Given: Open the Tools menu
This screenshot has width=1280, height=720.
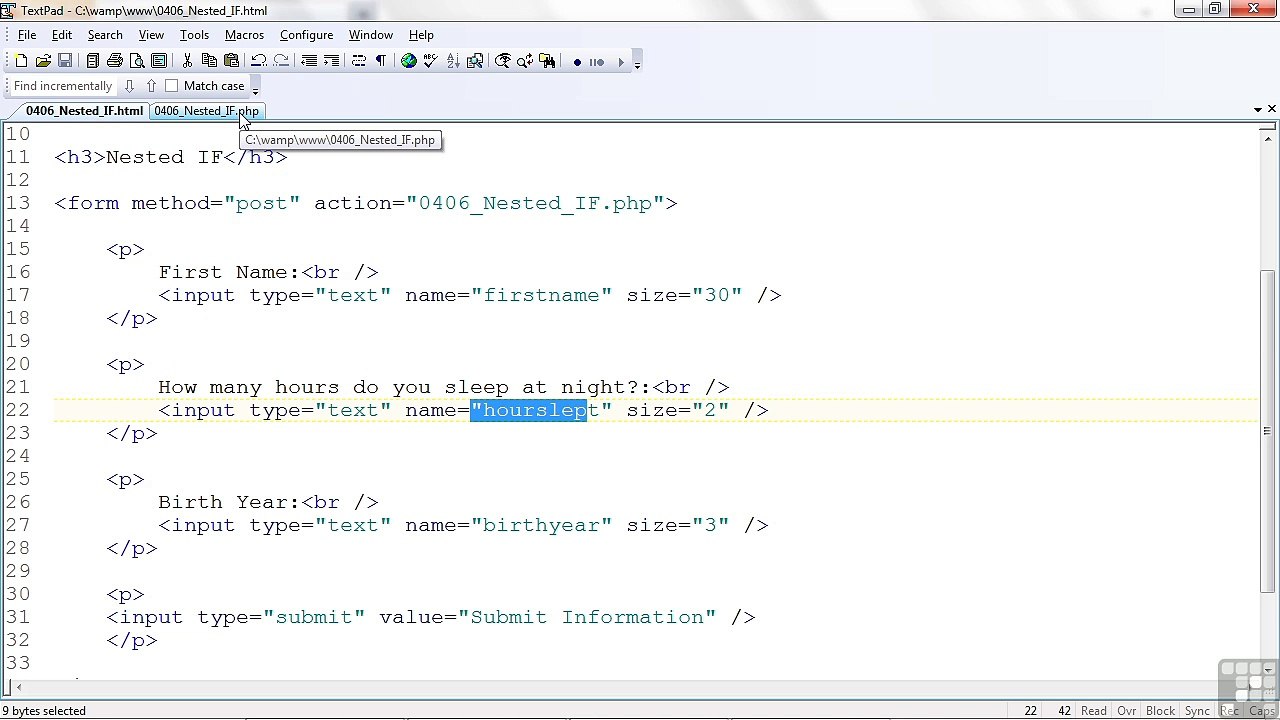Looking at the screenshot, I should tap(194, 35).
